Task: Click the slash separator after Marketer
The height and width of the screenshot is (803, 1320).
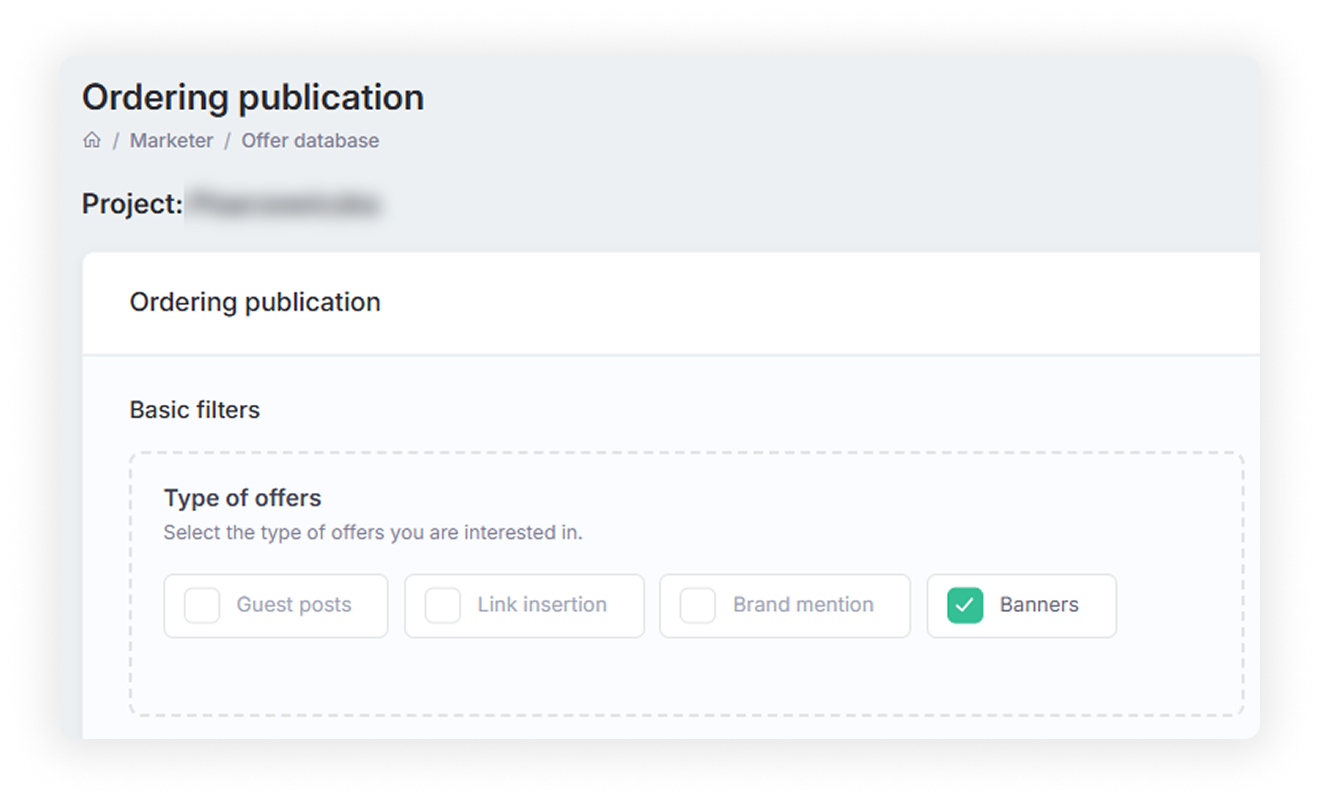Action: pos(227,141)
